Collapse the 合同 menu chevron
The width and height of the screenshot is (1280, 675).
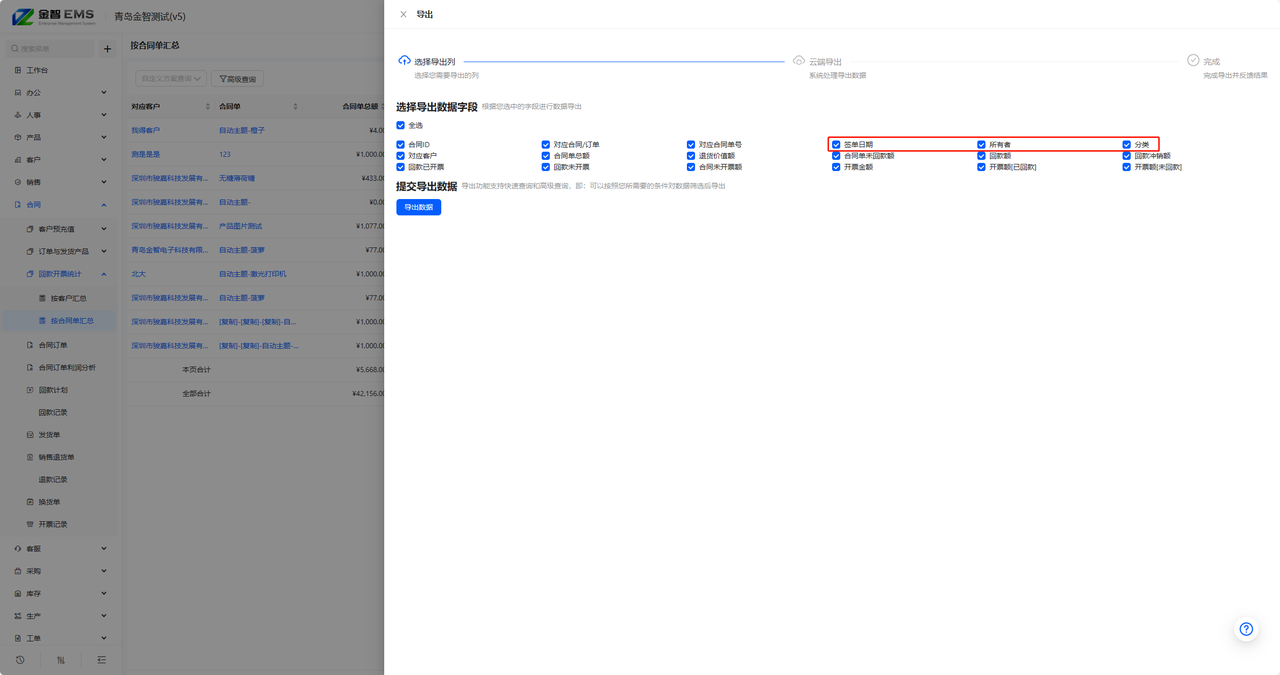point(104,205)
